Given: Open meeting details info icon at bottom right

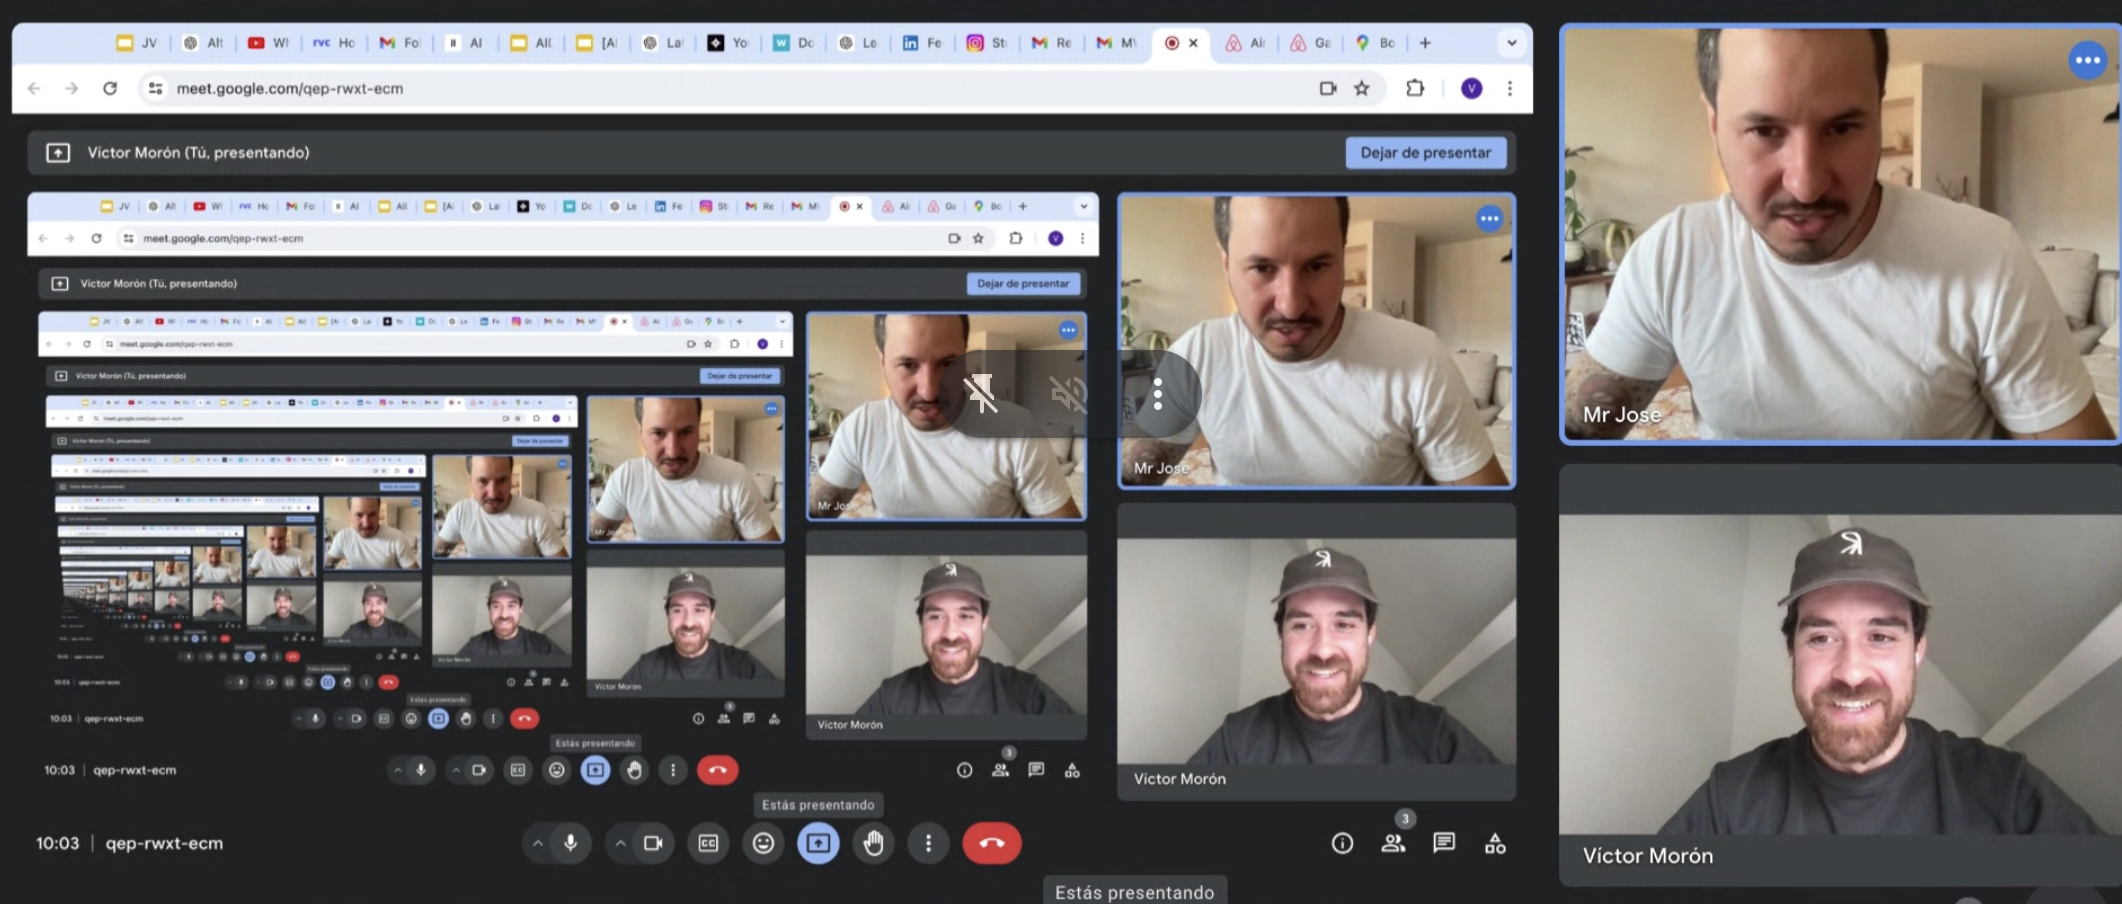Looking at the screenshot, I should (x=1342, y=843).
